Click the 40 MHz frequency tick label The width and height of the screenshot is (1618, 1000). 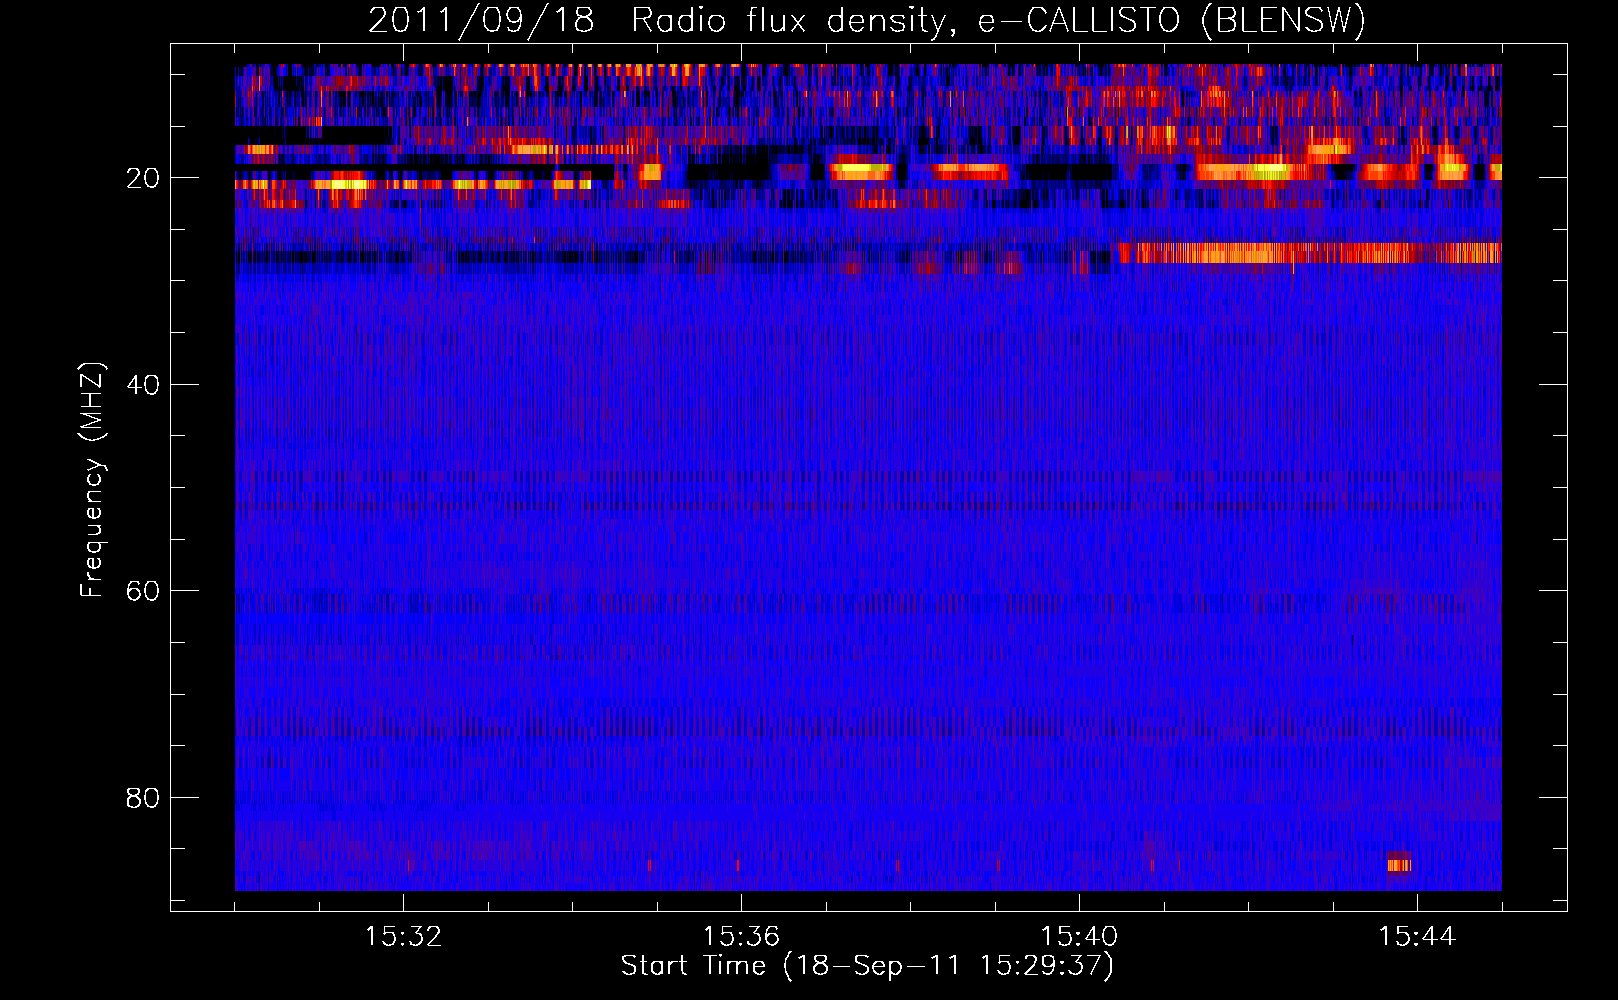(x=143, y=385)
